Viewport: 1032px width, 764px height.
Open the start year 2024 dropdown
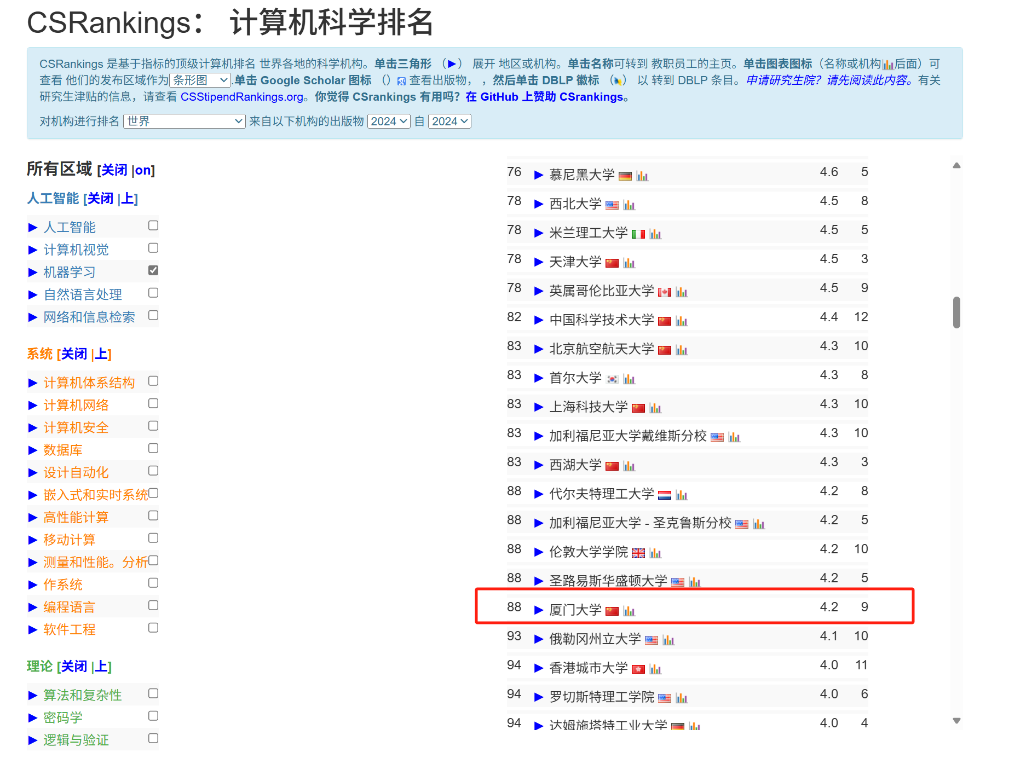pyautogui.click(x=388, y=121)
